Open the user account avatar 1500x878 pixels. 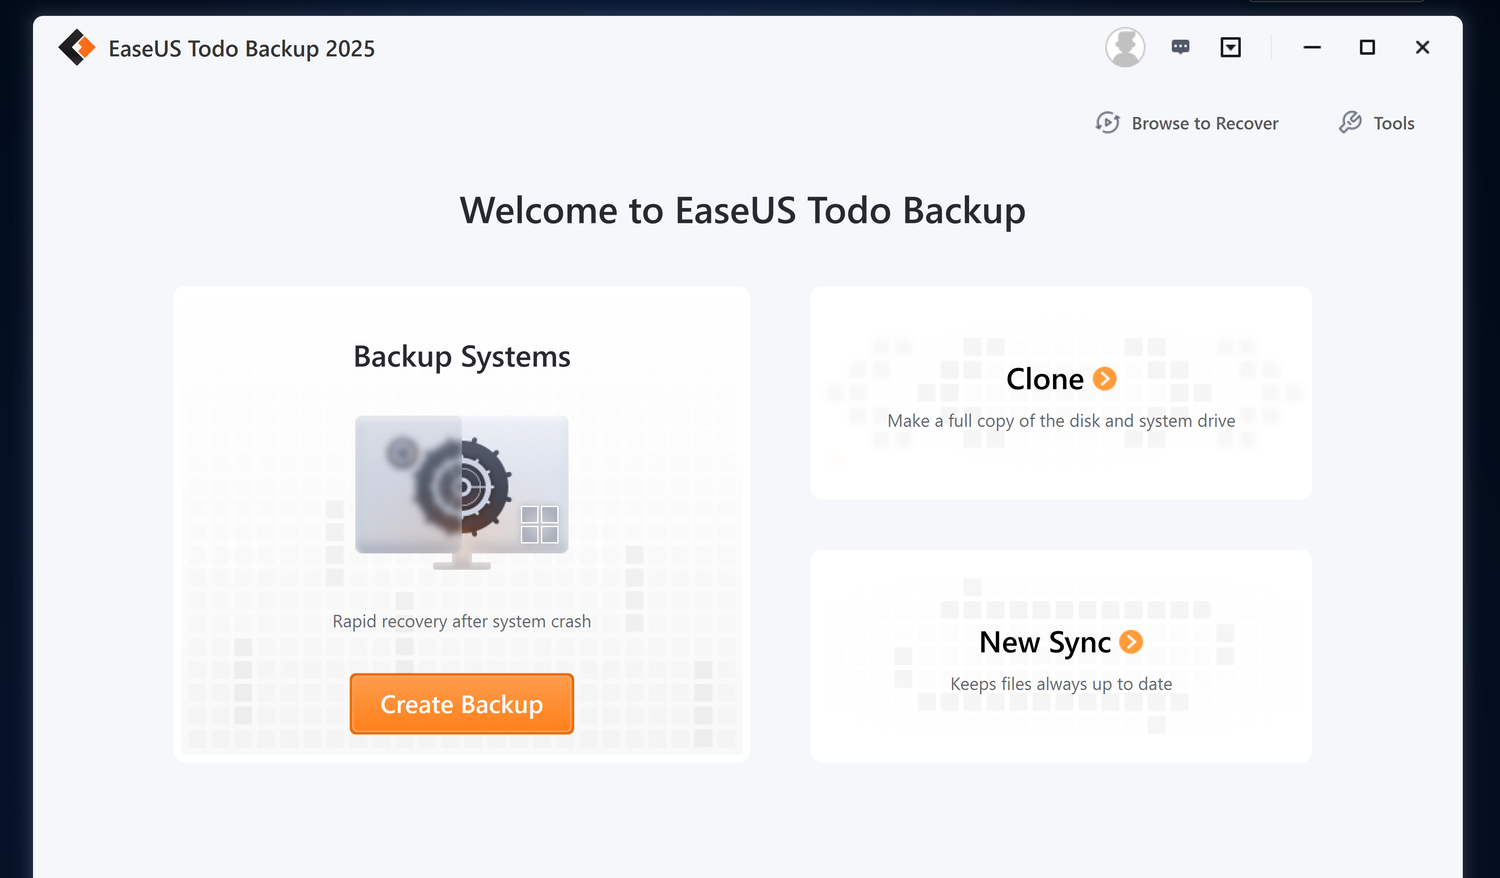tap(1125, 47)
